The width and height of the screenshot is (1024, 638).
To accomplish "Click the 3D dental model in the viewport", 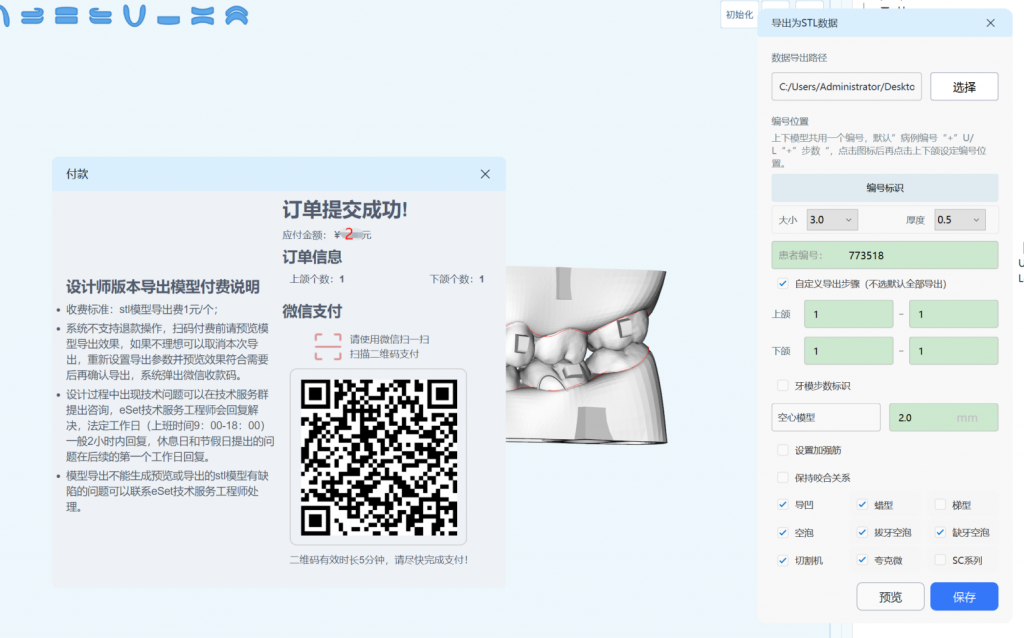I will [586, 356].
